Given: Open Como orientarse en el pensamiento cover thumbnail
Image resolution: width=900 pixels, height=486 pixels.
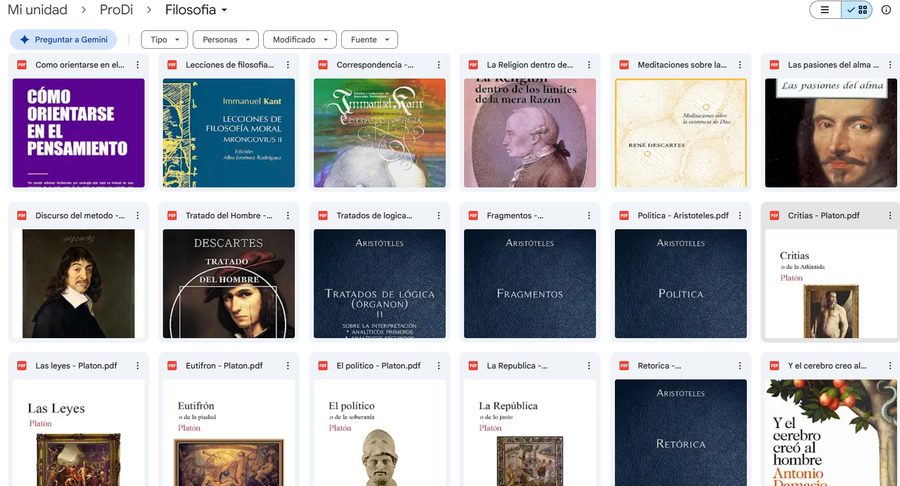Looking at the screenshot, I should 79,133.
